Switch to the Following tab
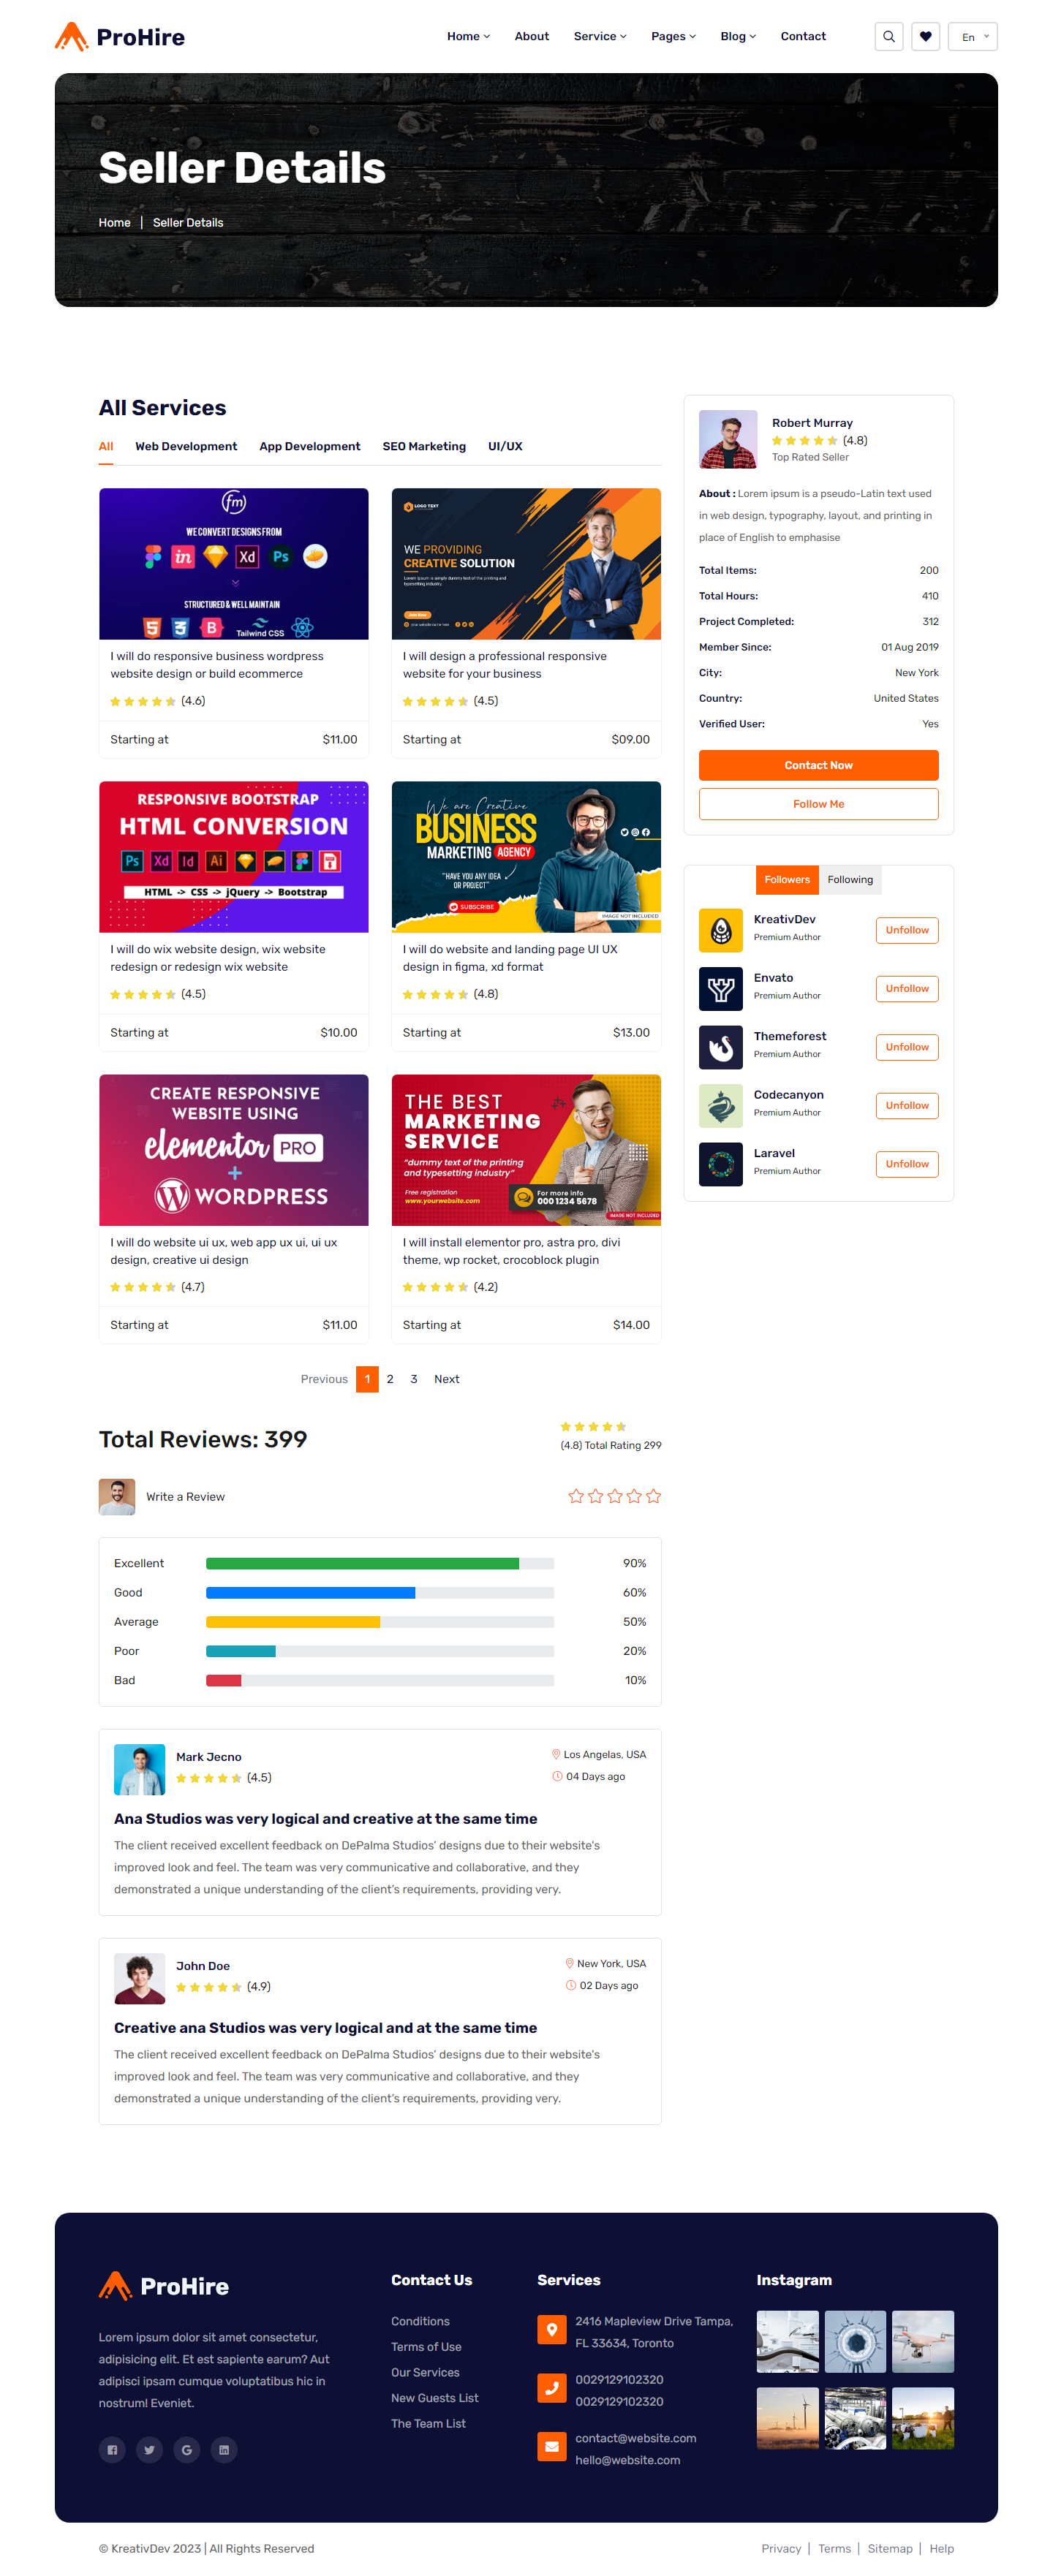This screenshot has height=2576, width=1053. (850, 880)
